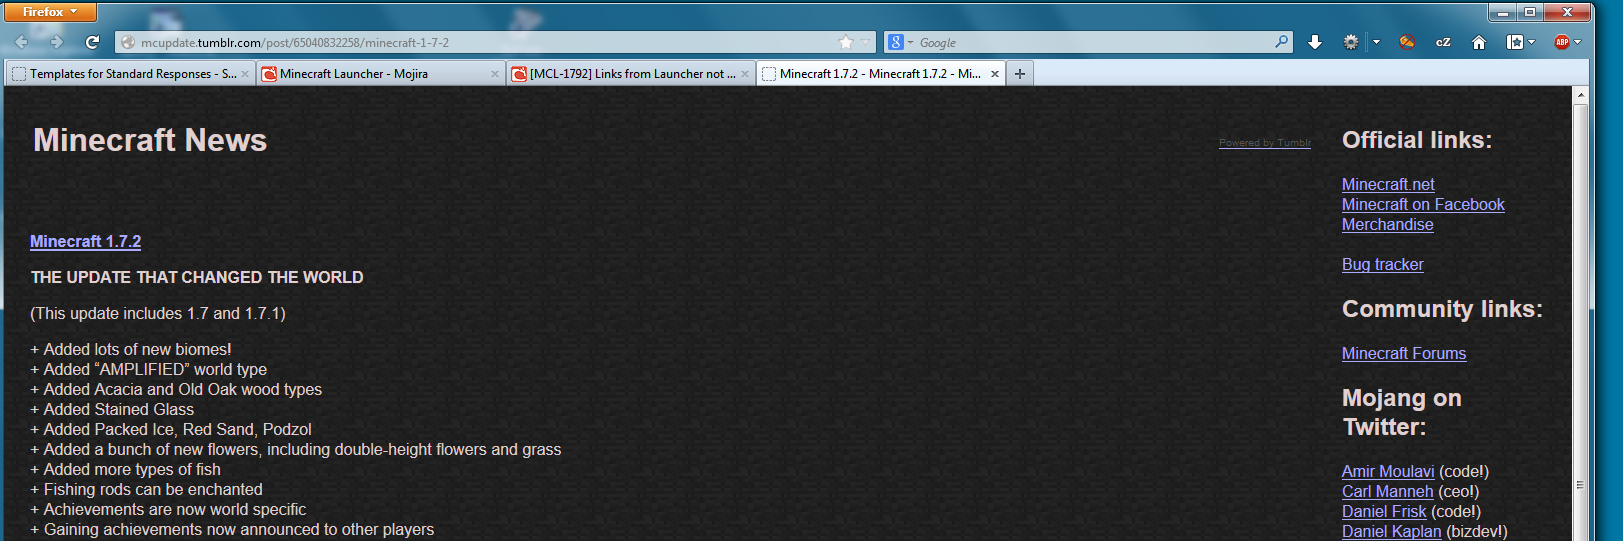The height and width of the screenshot is (541, 1623).
Task: Click the gear add-on toolbar icon
Action: click(x=1351, y=42)
